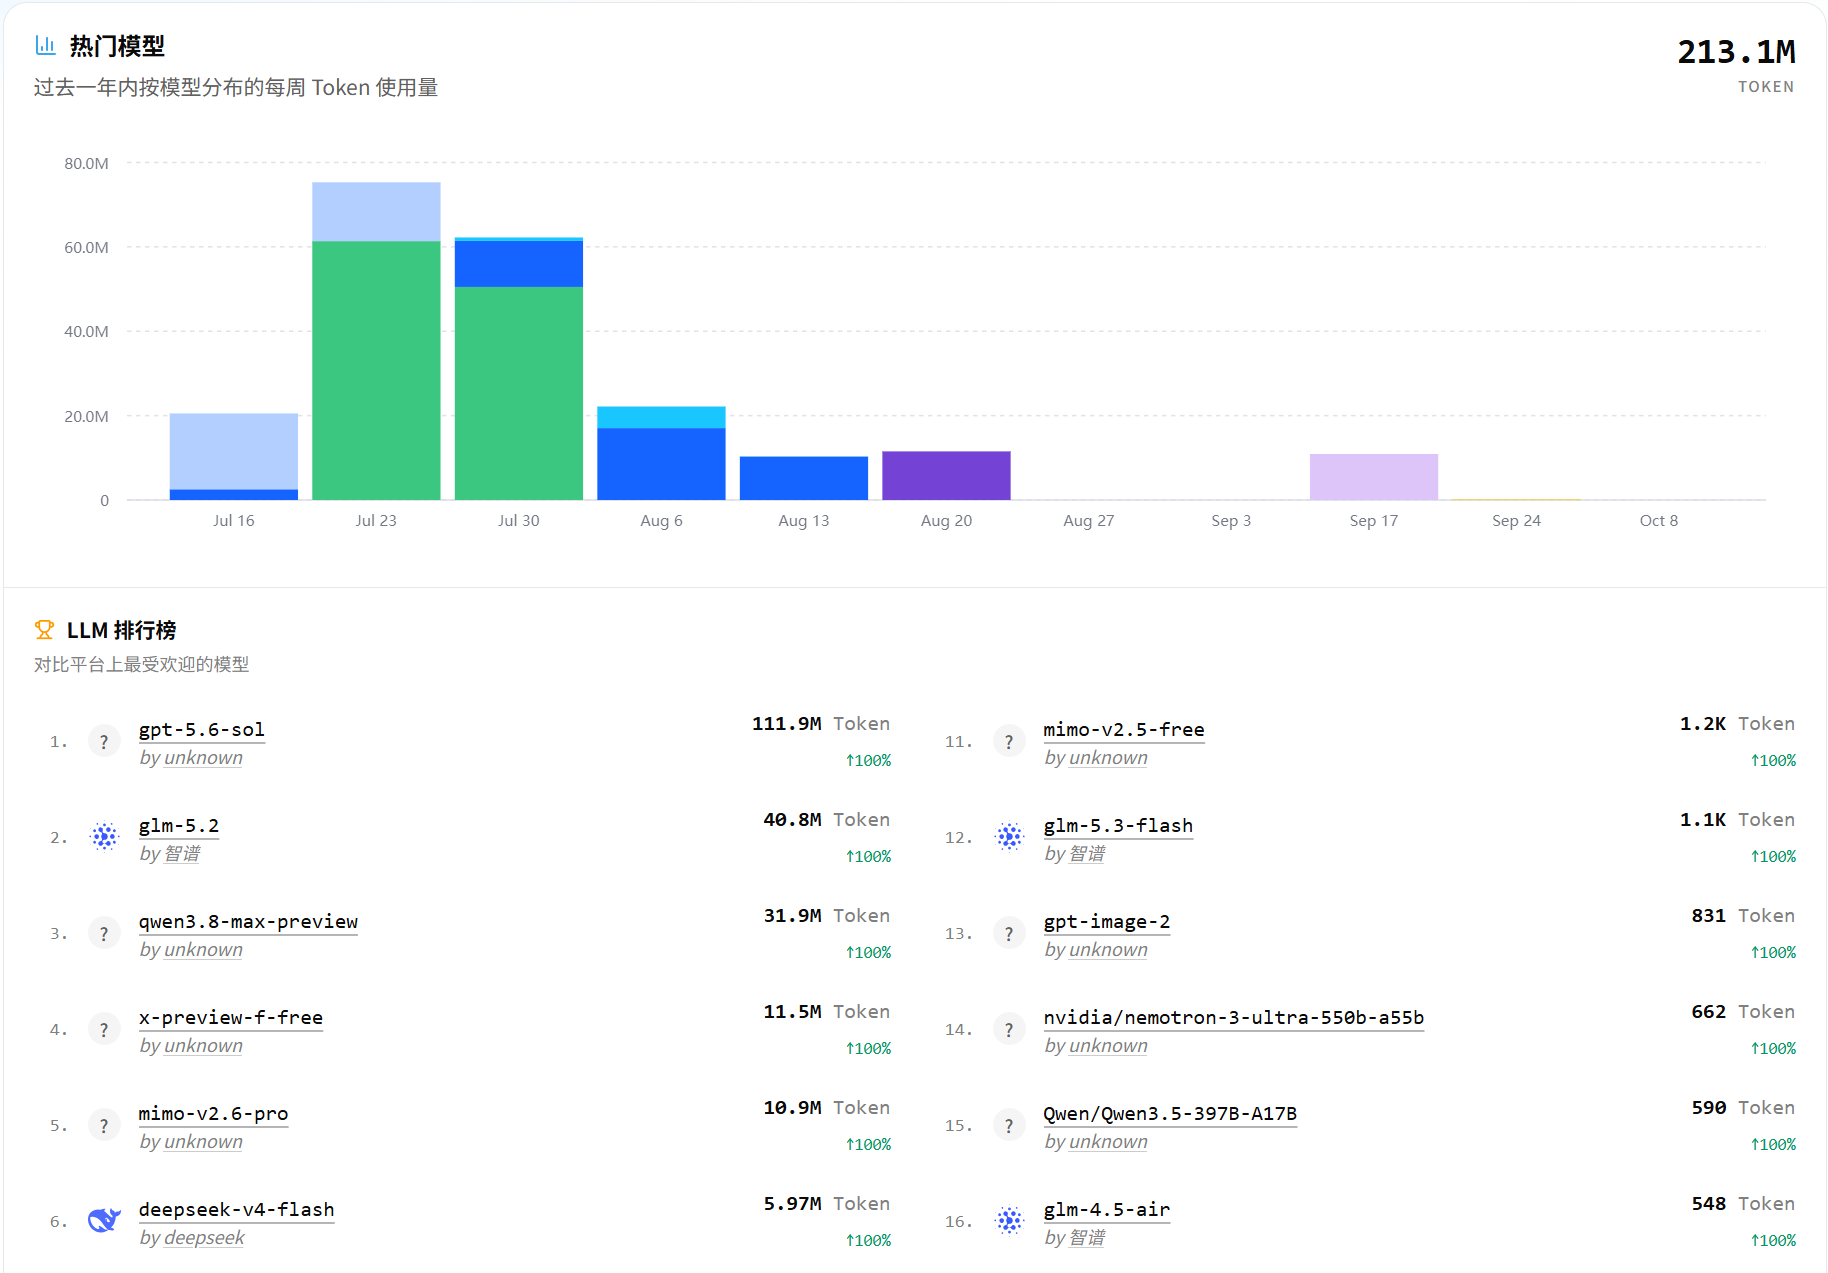Click the 智谱 provider link under glm-5.2

pos(182,853)
